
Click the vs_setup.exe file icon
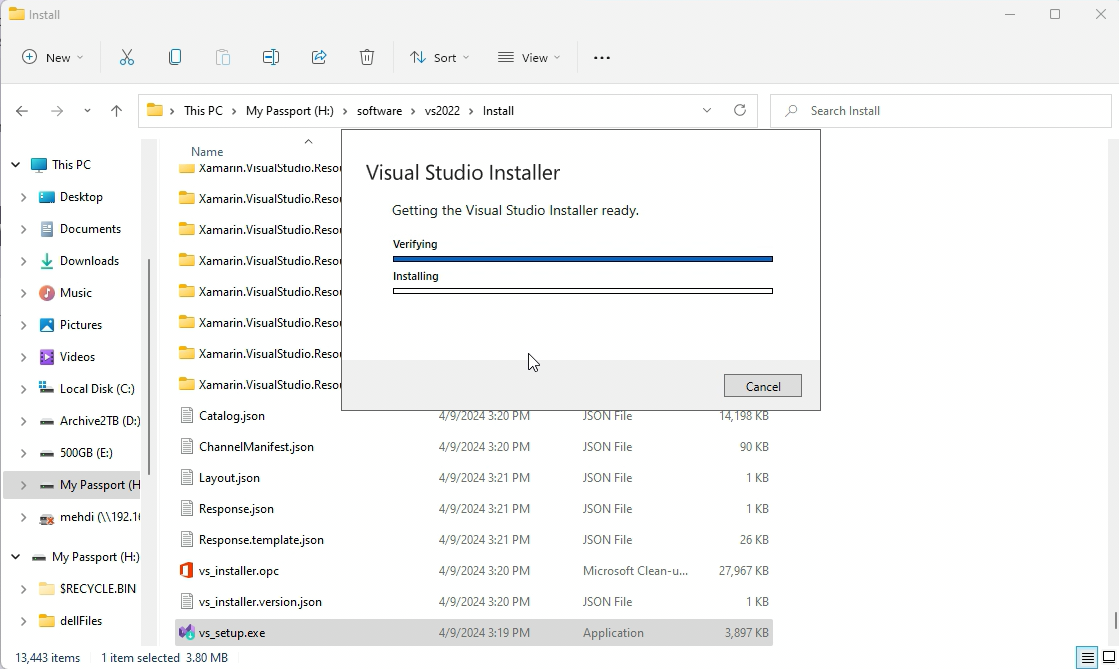click(x=186, y=633)
